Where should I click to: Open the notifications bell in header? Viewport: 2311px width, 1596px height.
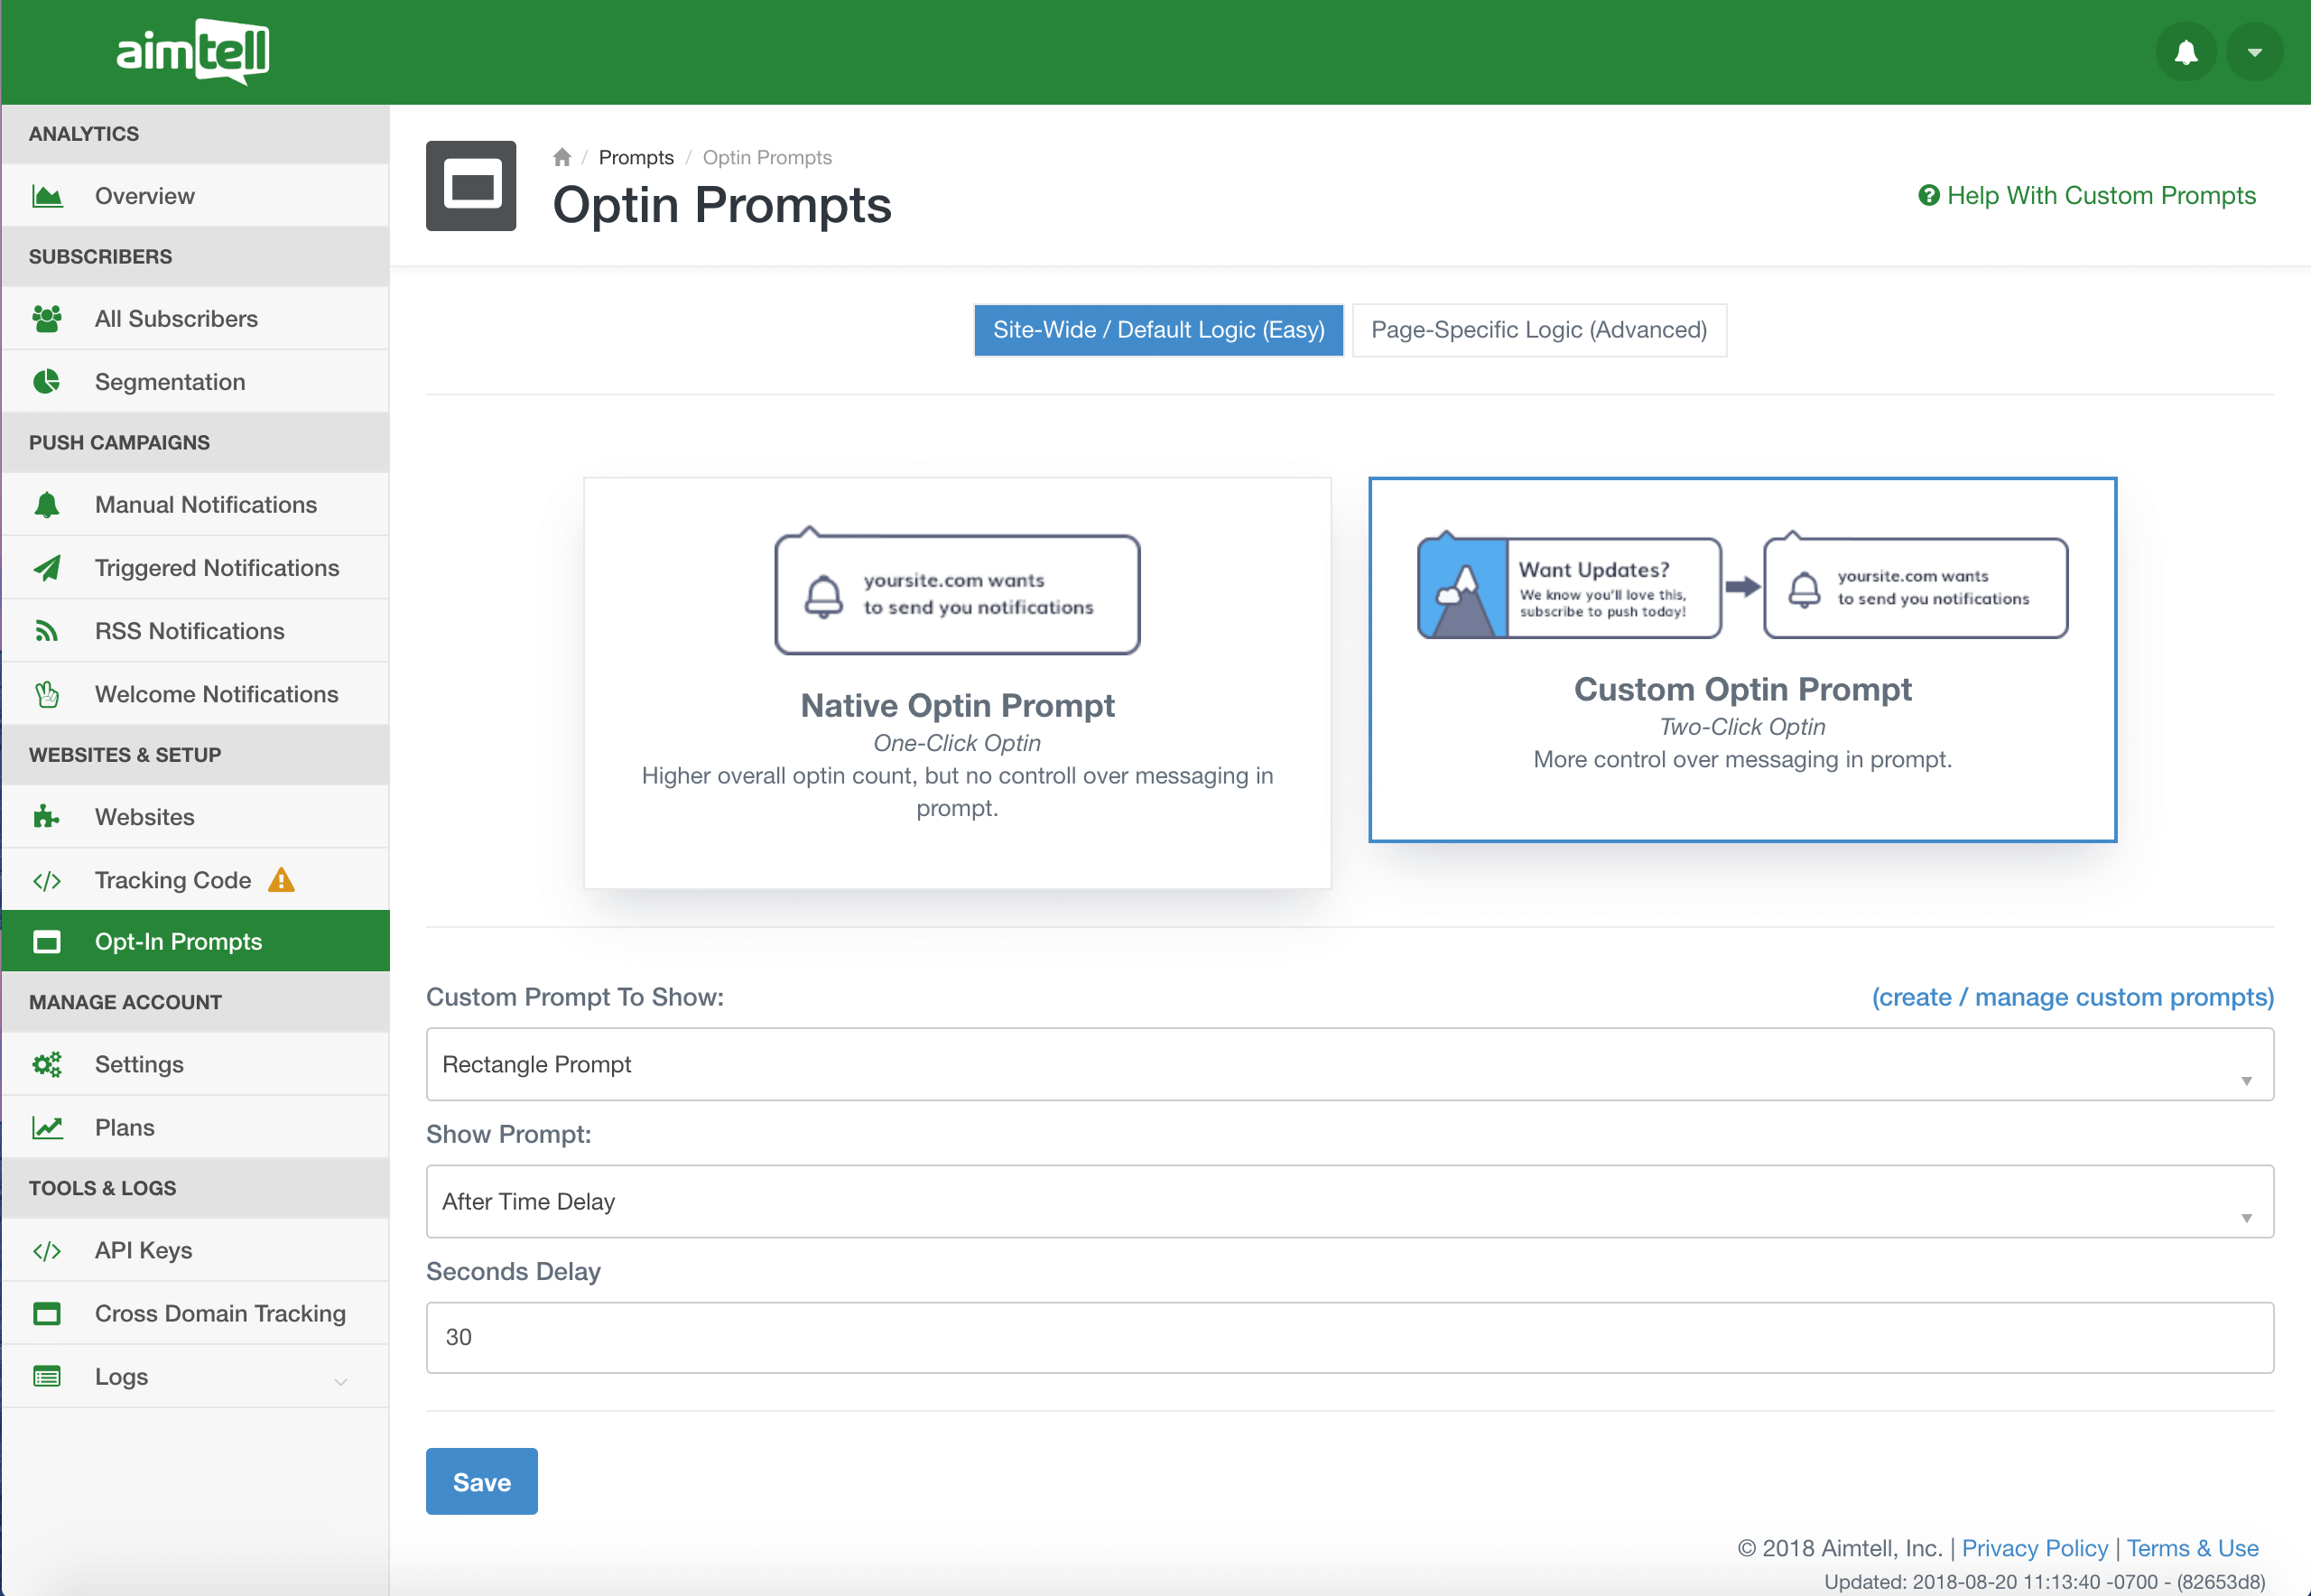(2186, 52)
